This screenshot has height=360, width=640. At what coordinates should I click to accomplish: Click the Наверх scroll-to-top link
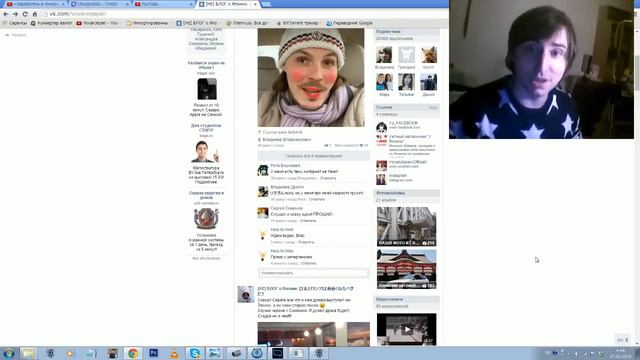tap(16, 35)
